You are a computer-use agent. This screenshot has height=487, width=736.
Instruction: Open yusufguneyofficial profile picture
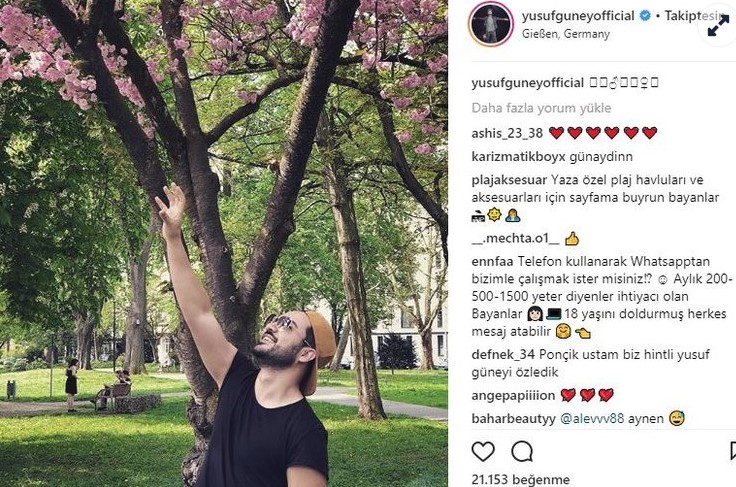(491, 24)
